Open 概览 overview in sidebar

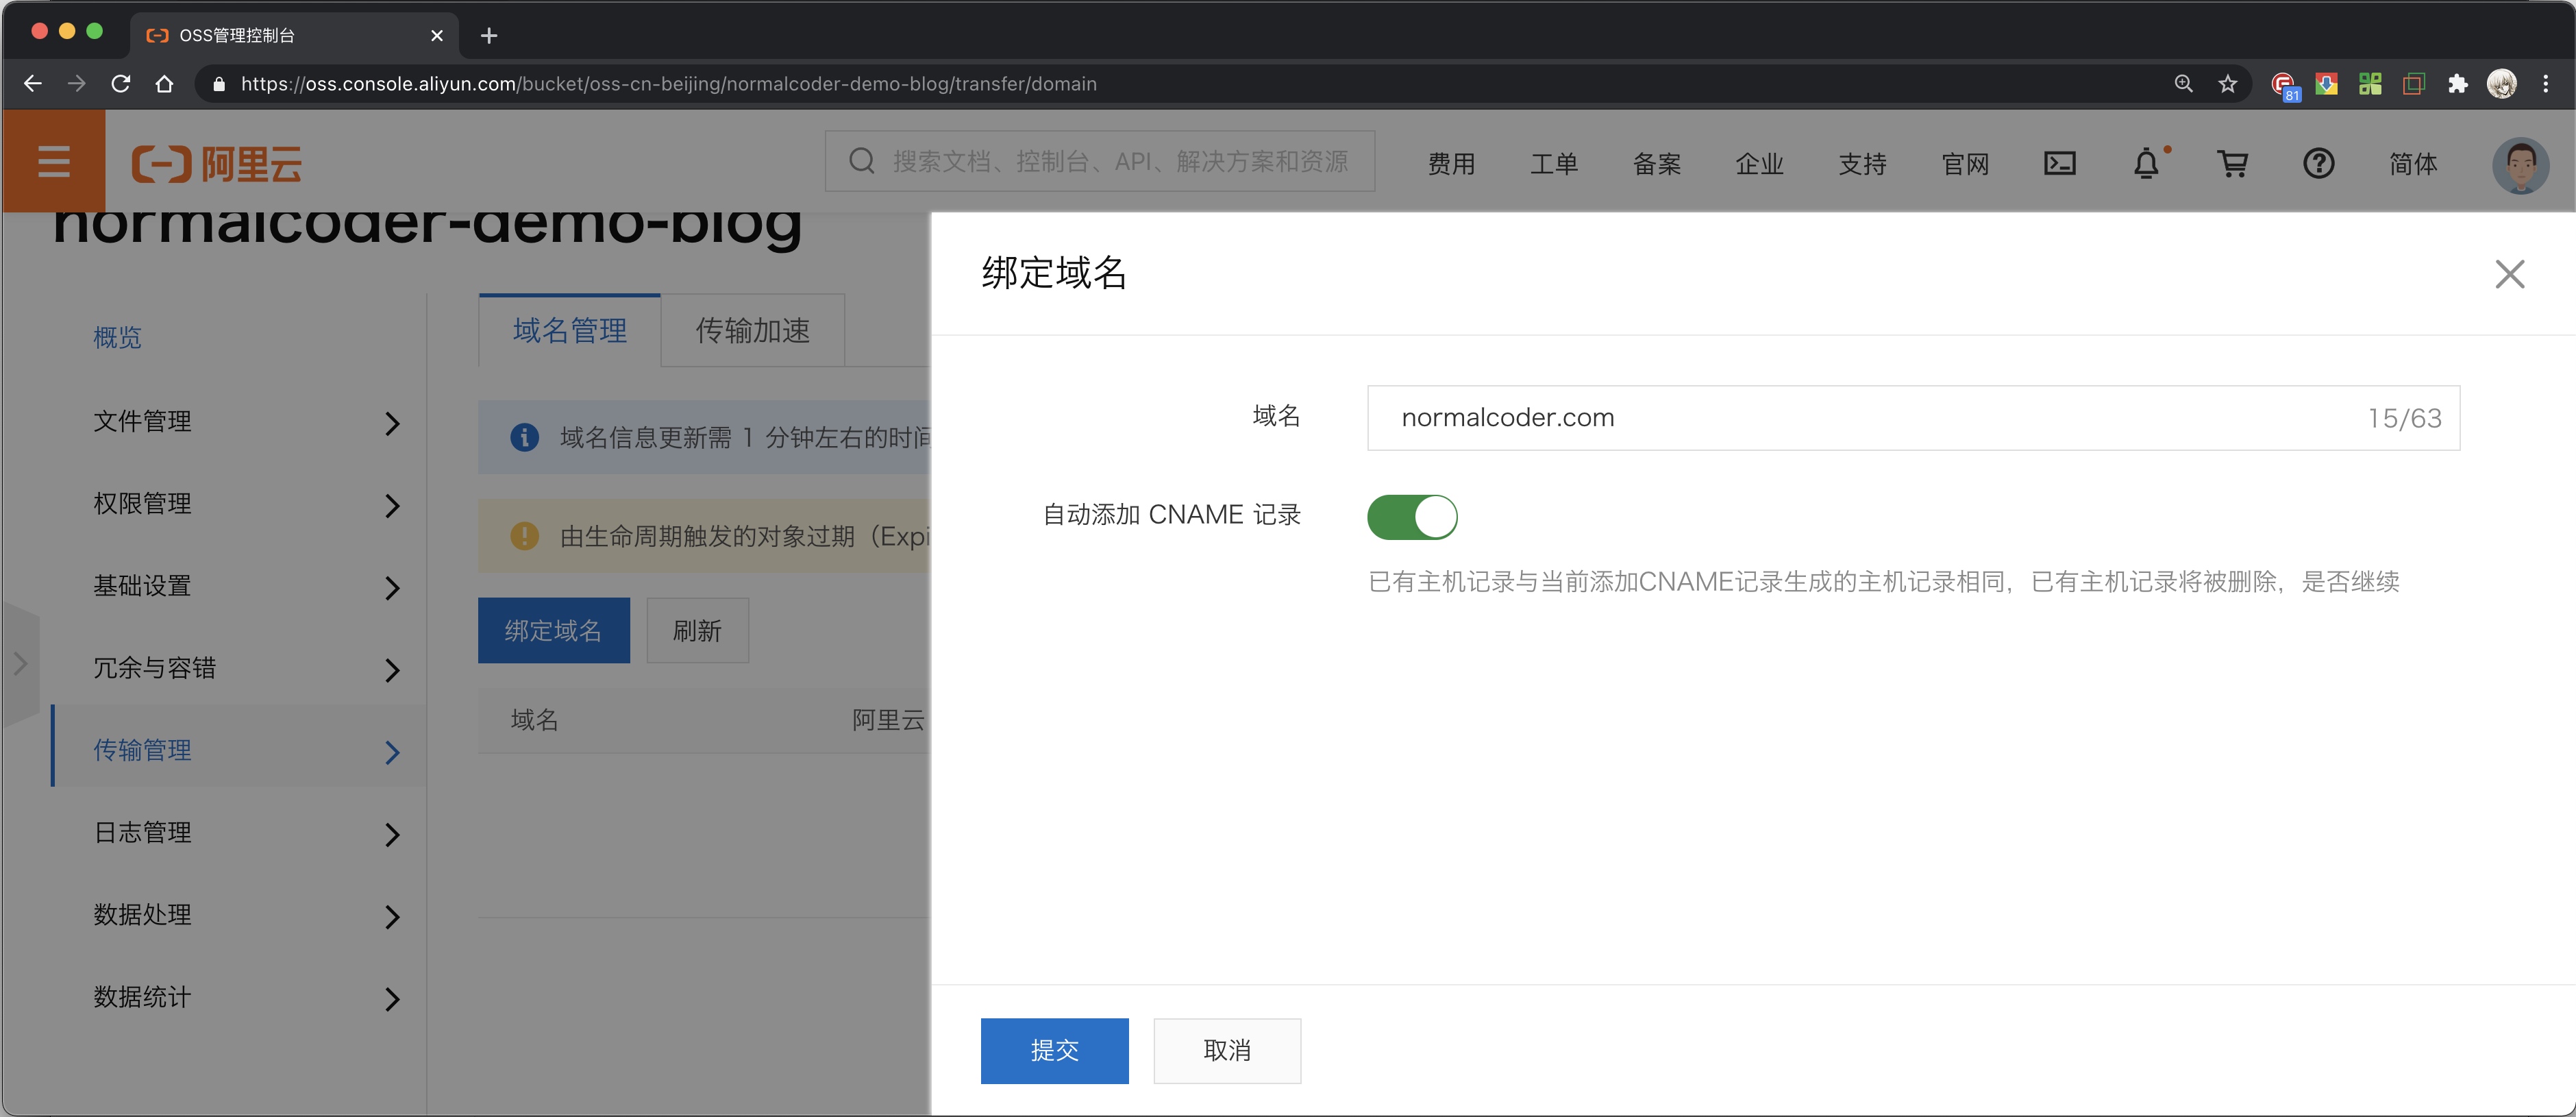pos(118,338)
